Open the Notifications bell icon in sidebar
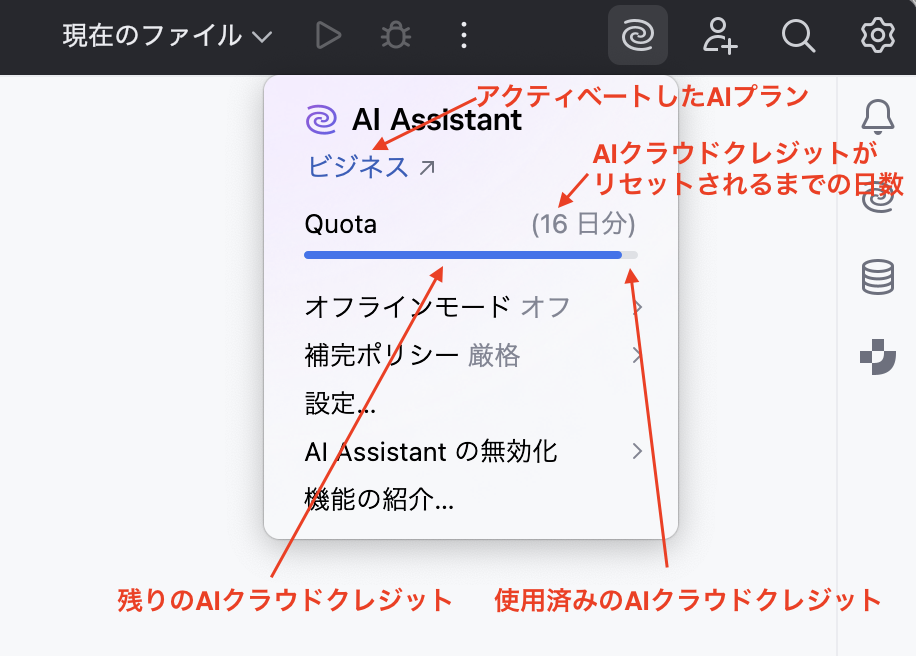The image size is (916, 656). pos(877,117)
